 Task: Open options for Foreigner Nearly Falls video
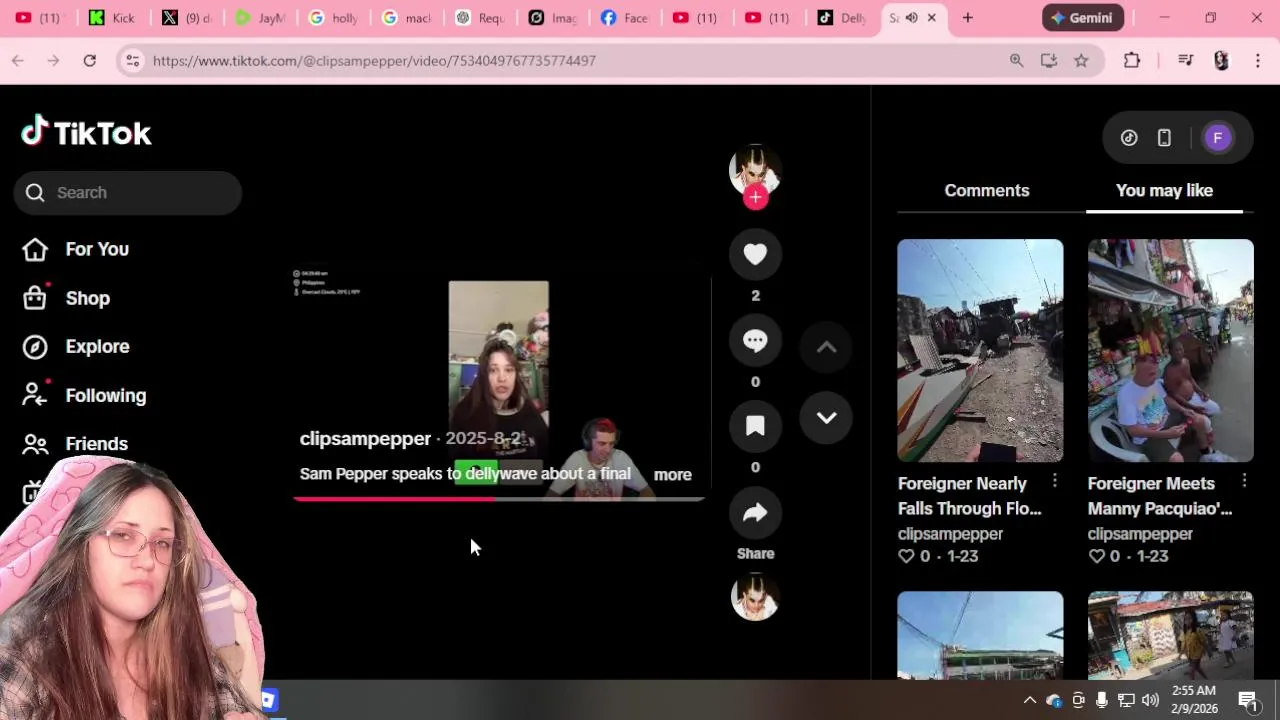point(1054,482)
